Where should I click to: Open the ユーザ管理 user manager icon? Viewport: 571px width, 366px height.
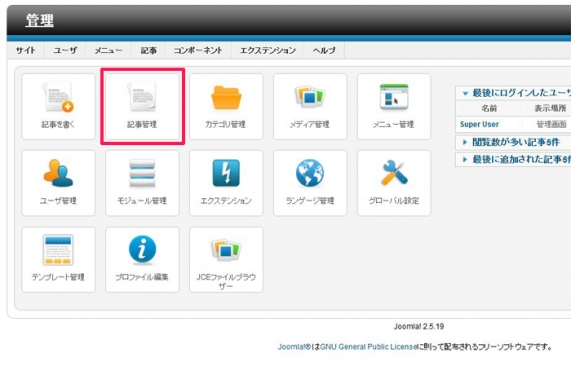coord(58,183)
